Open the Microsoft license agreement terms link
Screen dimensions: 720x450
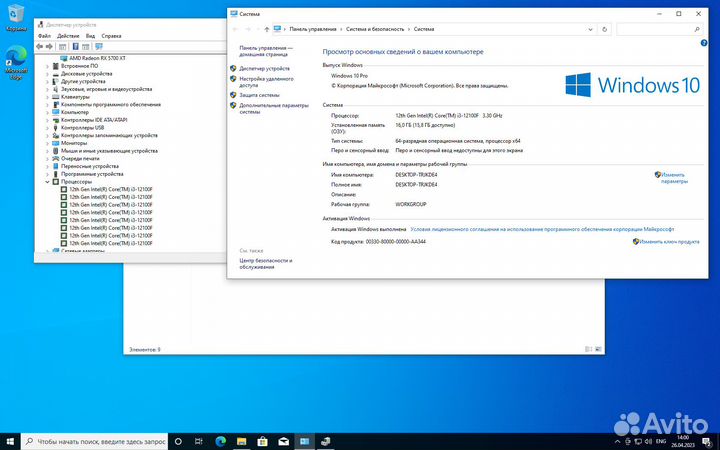[542, 229]
